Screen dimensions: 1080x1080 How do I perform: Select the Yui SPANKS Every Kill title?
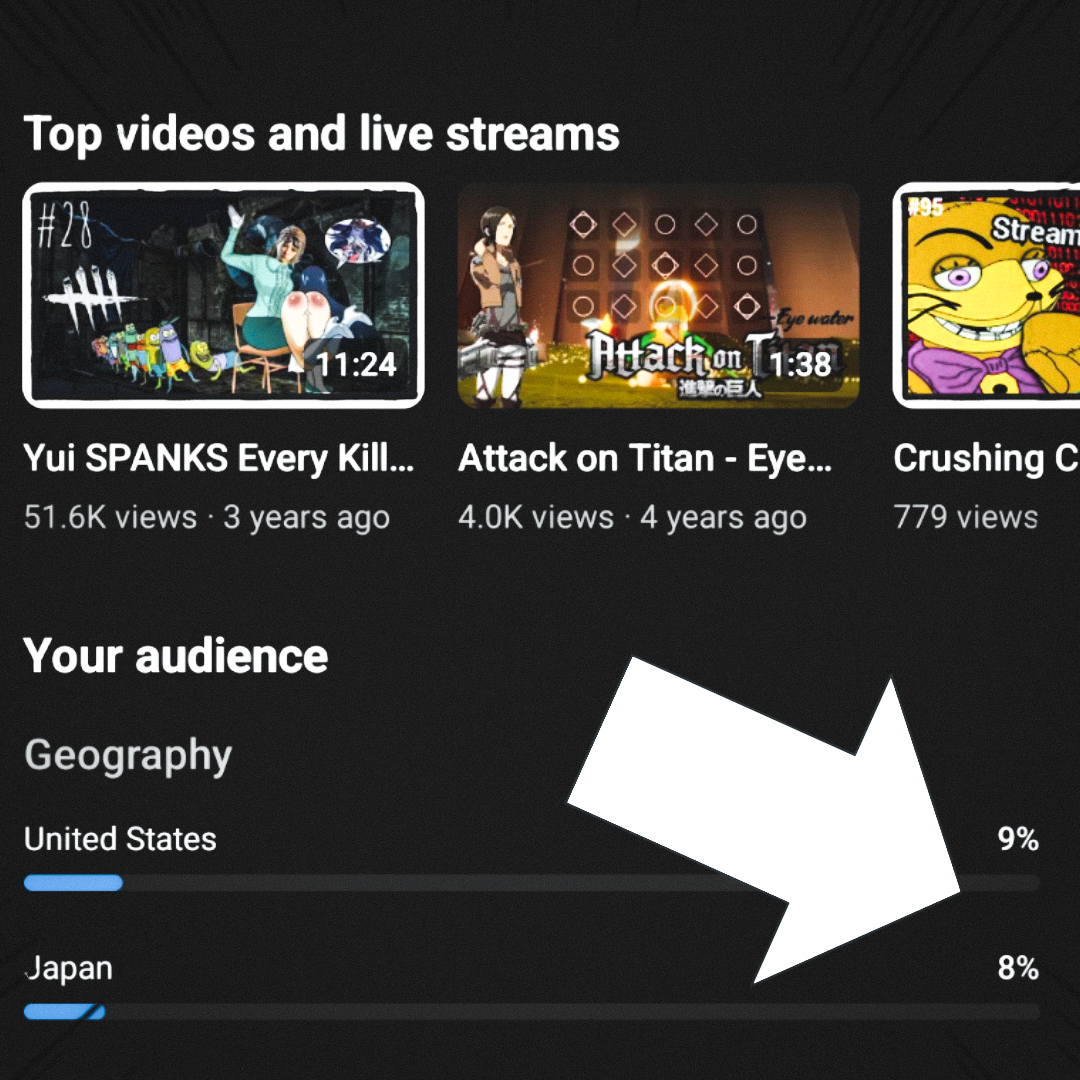tap(218, 459)
